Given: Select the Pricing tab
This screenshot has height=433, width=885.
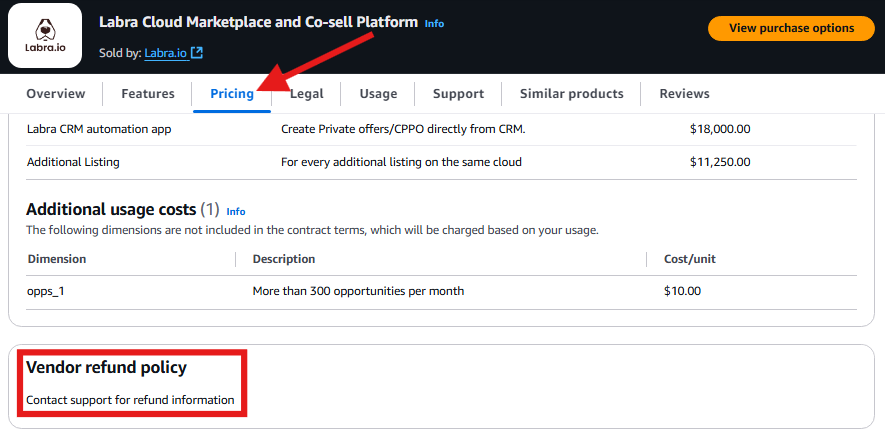Looking at the screenshot, I should (232, 94).
